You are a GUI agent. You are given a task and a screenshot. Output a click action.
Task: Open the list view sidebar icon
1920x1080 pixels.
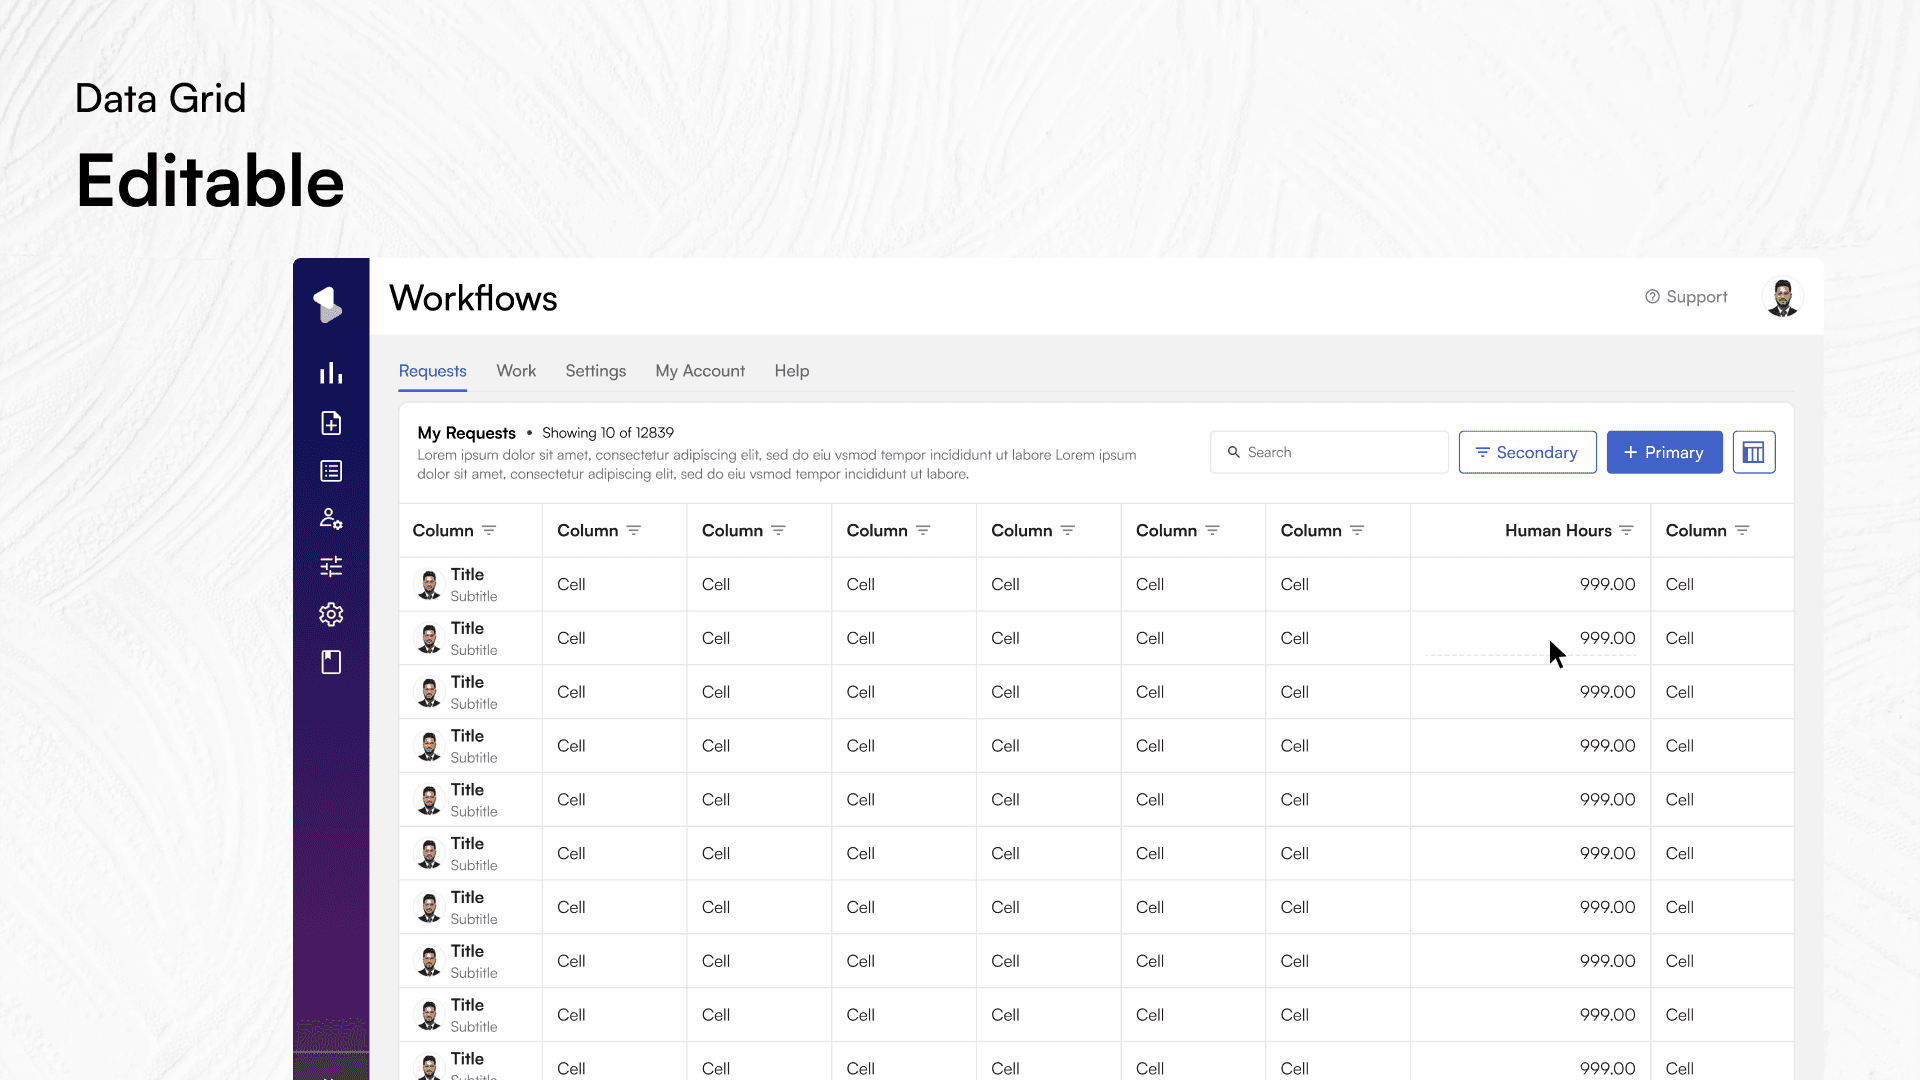point(331,471)
